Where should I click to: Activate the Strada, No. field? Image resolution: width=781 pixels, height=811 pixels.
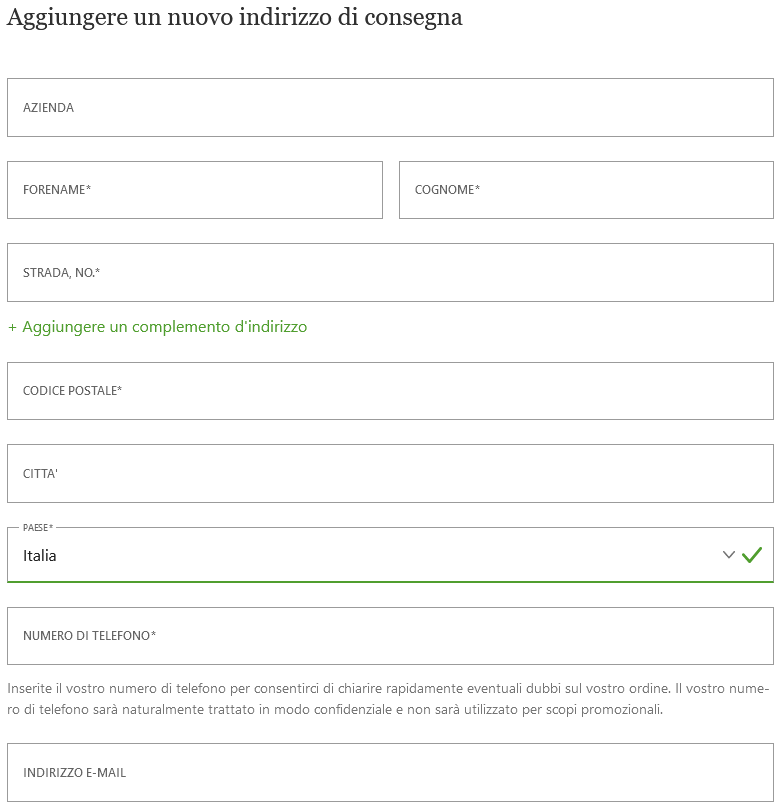390,273
